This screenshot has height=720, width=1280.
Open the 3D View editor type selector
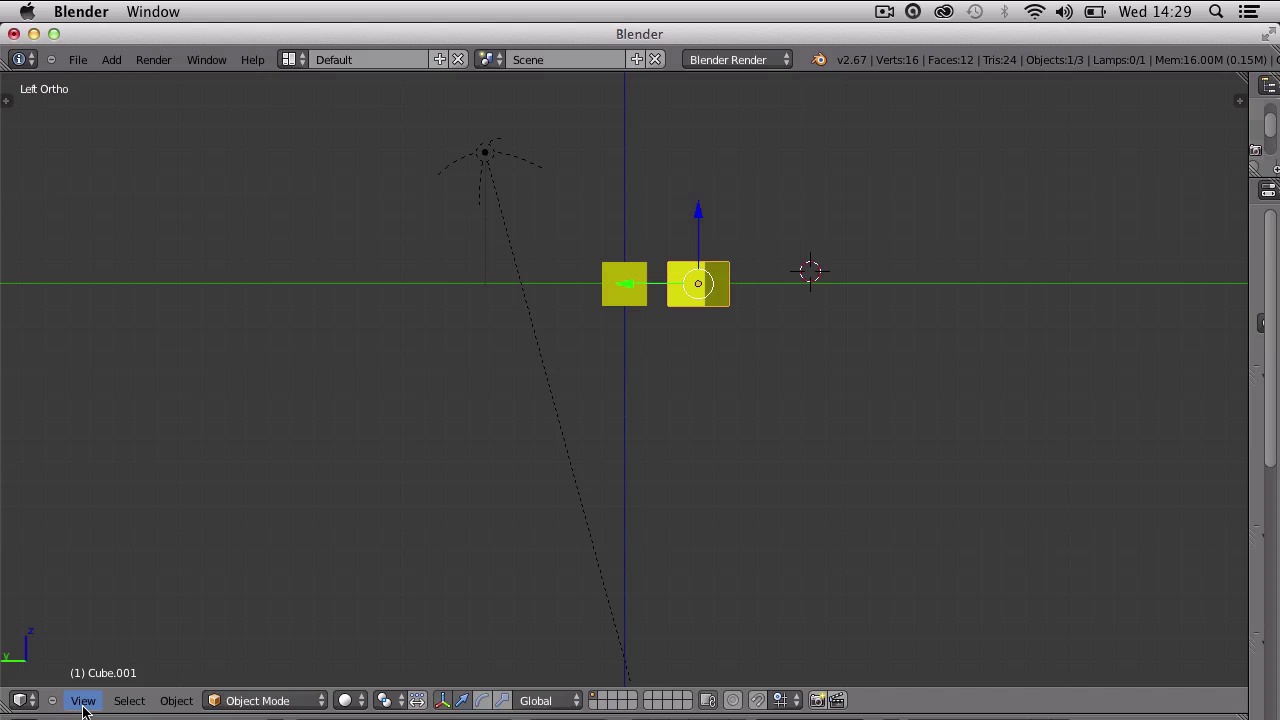tap(23, 700)
